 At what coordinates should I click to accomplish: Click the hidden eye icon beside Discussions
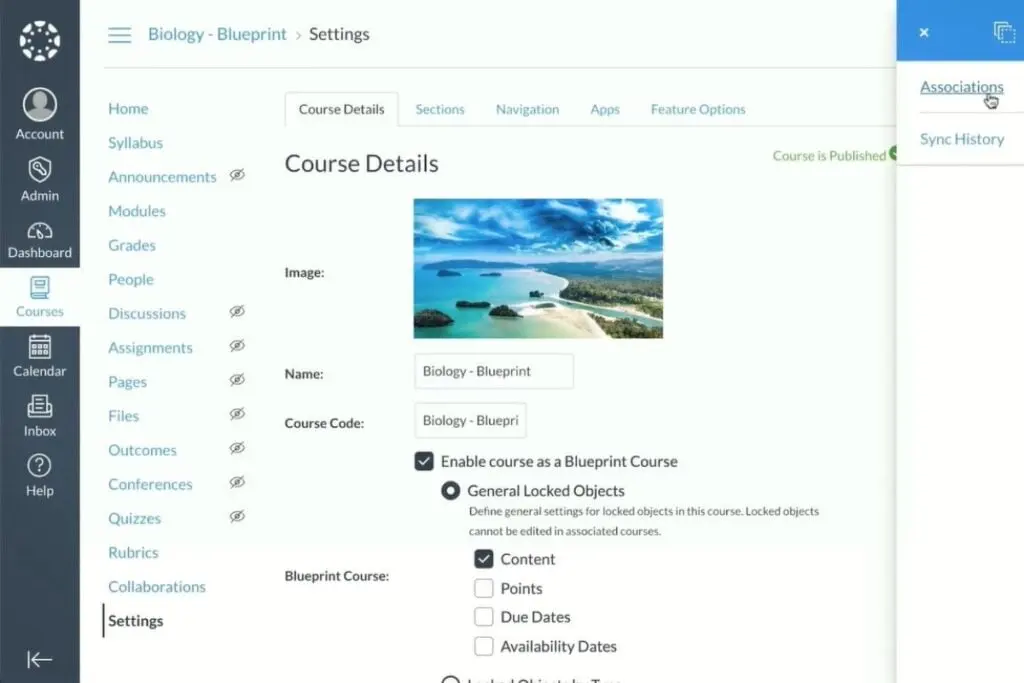pos(237,311)
